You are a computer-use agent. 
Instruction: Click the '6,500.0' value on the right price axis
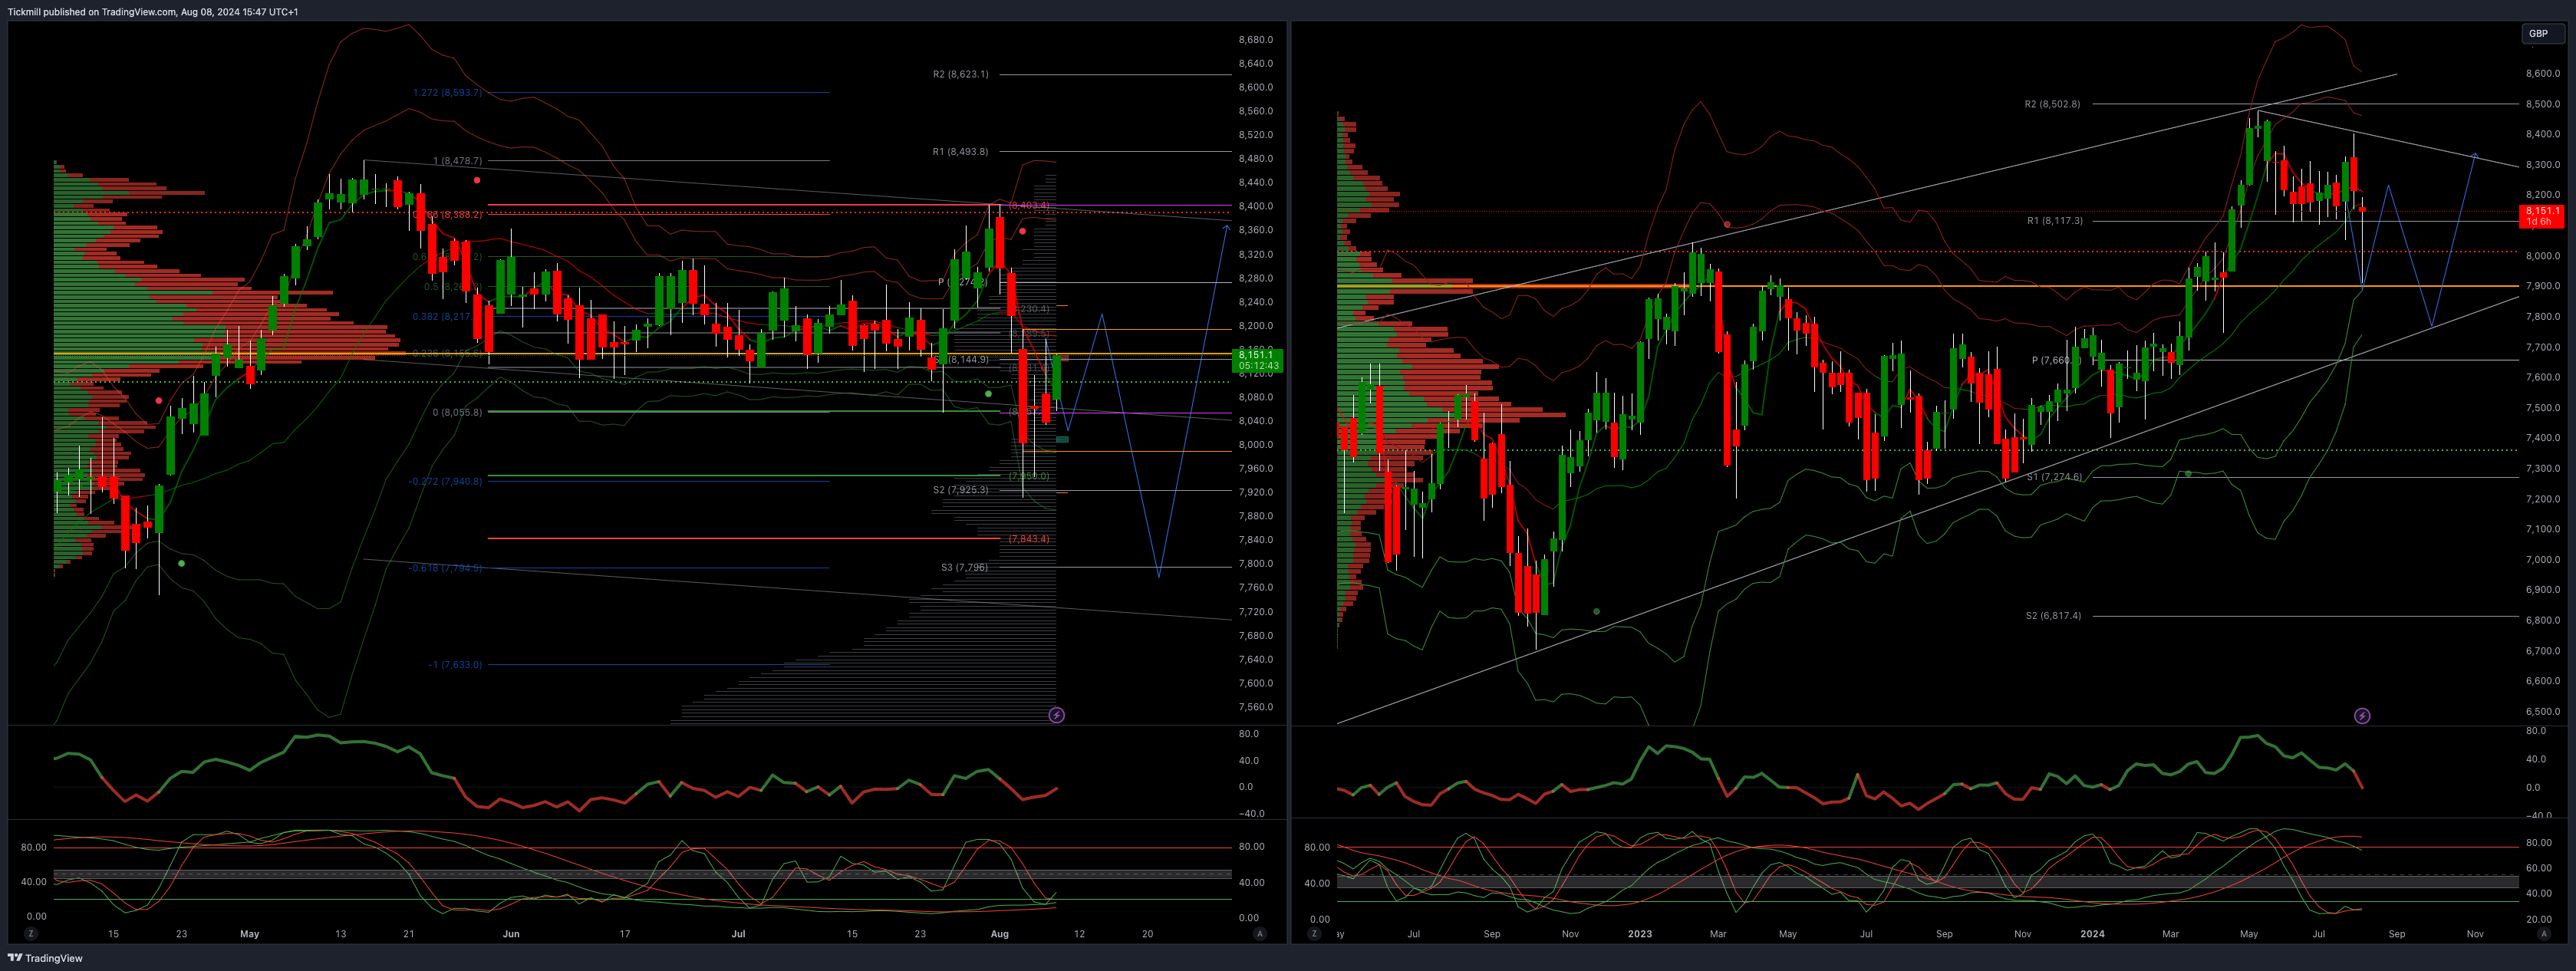point(2543,712)
